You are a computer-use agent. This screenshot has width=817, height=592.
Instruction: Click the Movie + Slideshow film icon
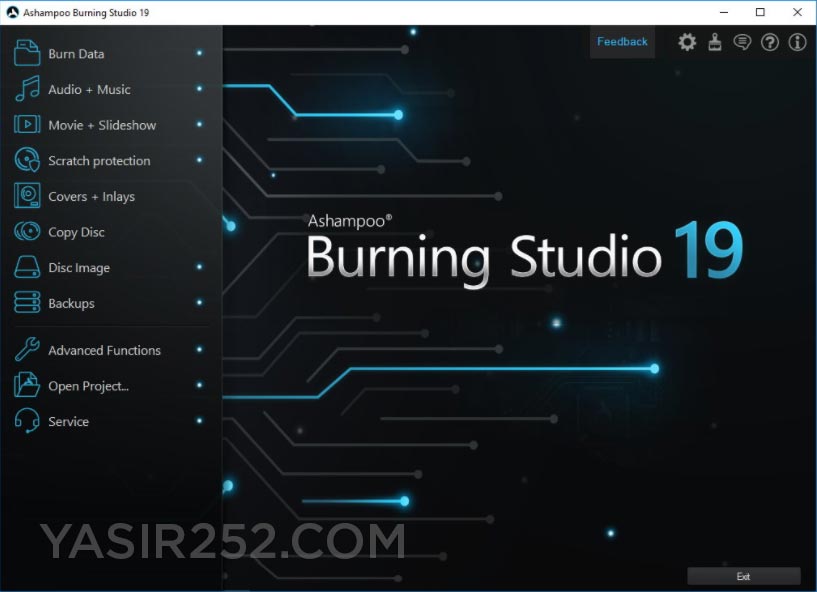pos(27,125)
